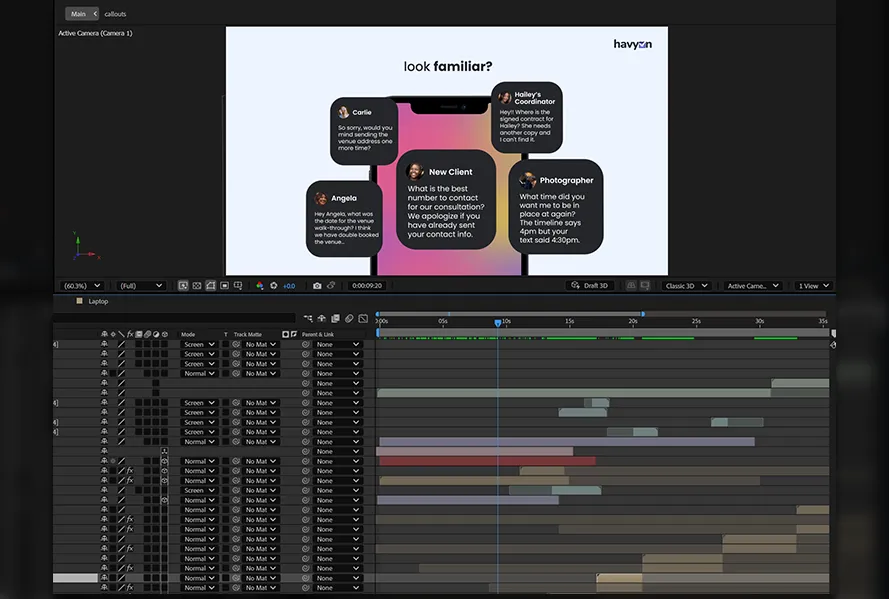Open the None parent dropdown in top layer row
The height and width of the screenshot is (599, 889).
pyautogui.click(x=337, y=345)
